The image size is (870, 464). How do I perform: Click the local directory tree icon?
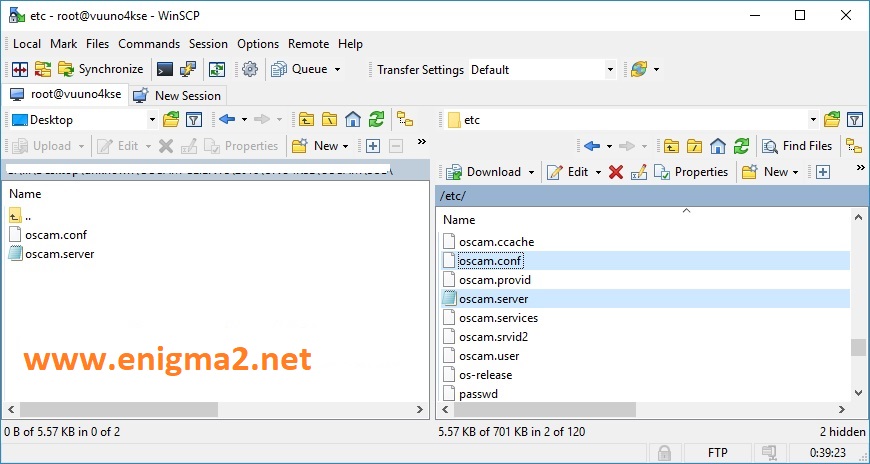405,119
